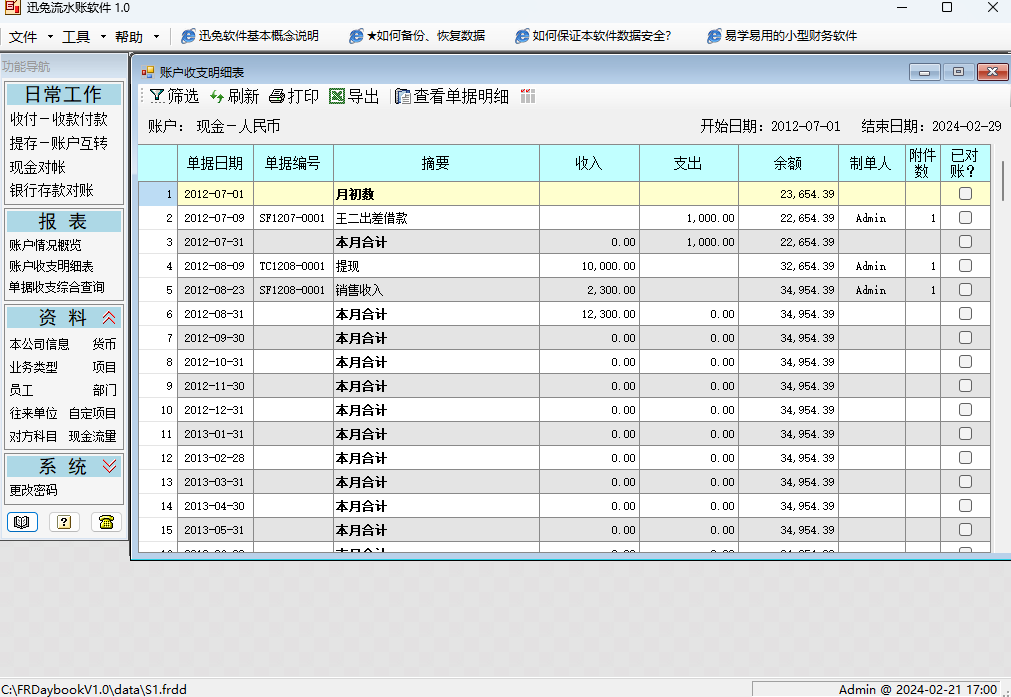Collapse the 资料 section chevron
Screen dimensions: 1011x697
(x=110, y=318)
